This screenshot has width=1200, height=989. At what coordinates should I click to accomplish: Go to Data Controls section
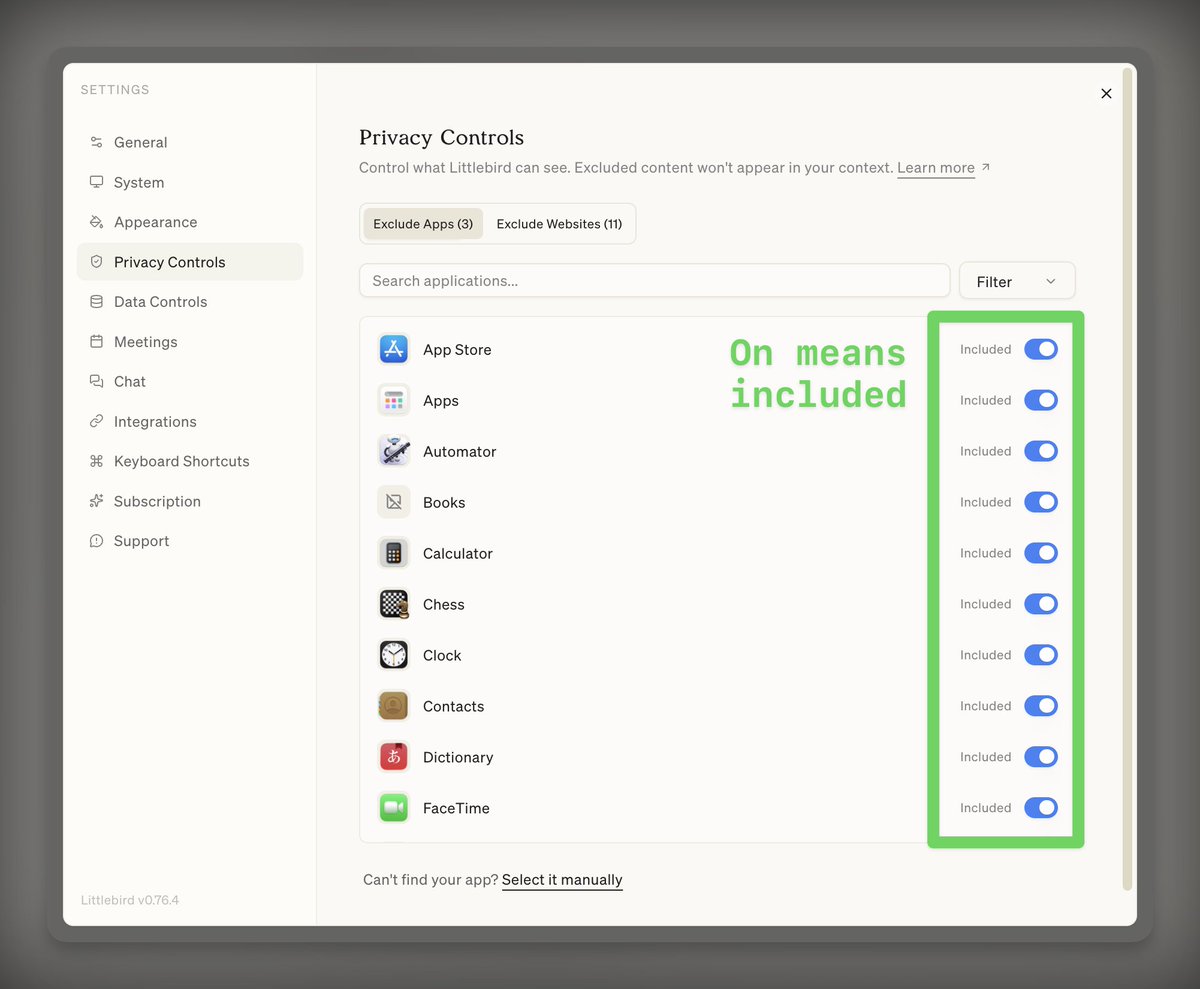[190, 302]
